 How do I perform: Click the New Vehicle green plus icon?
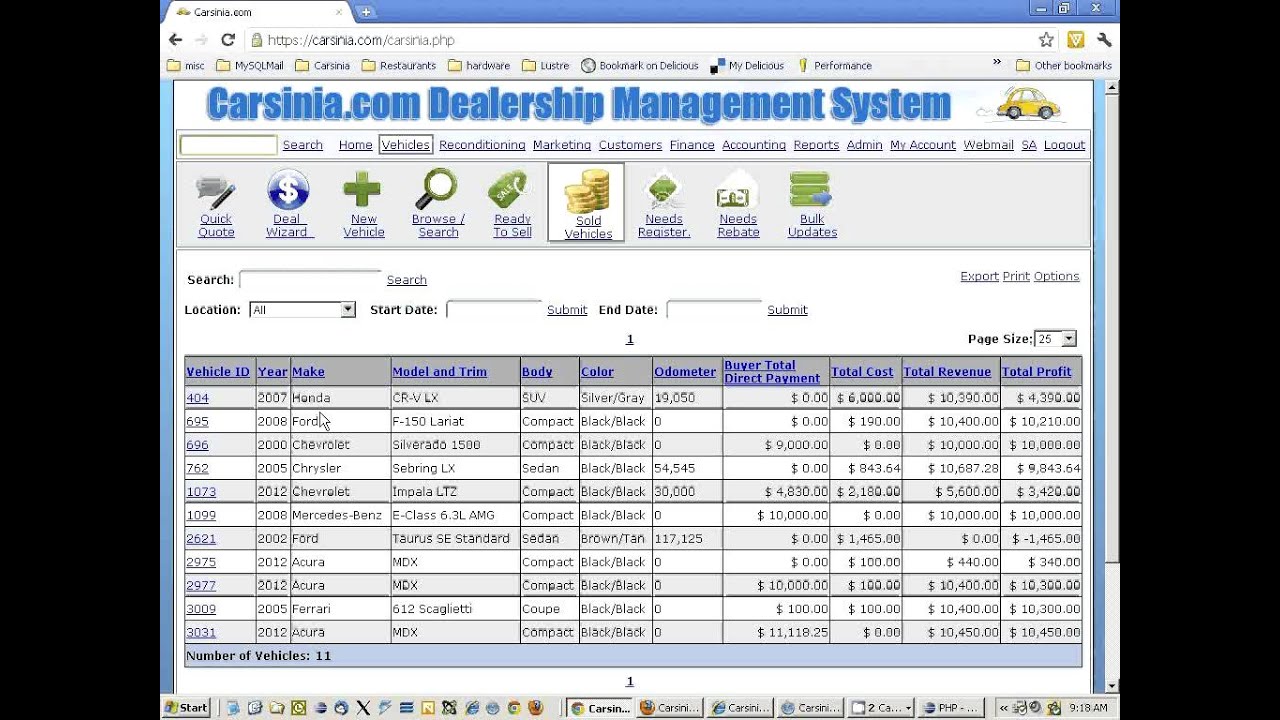(x=363, y=190)
